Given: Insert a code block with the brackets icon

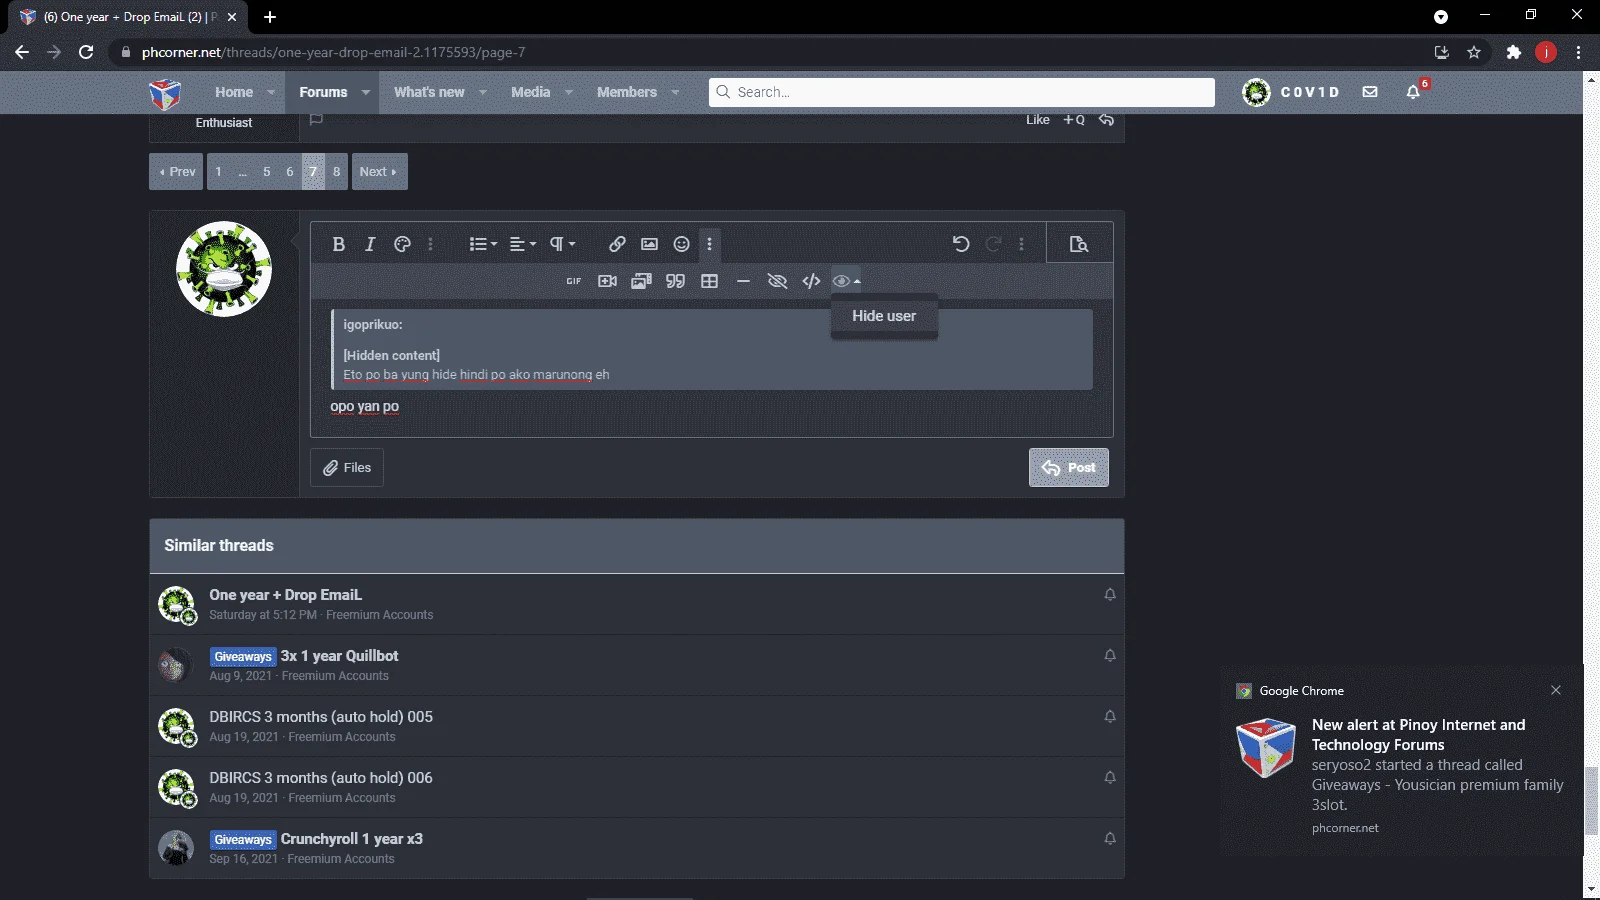Looking at the screenshot, I should click(811, 281).
